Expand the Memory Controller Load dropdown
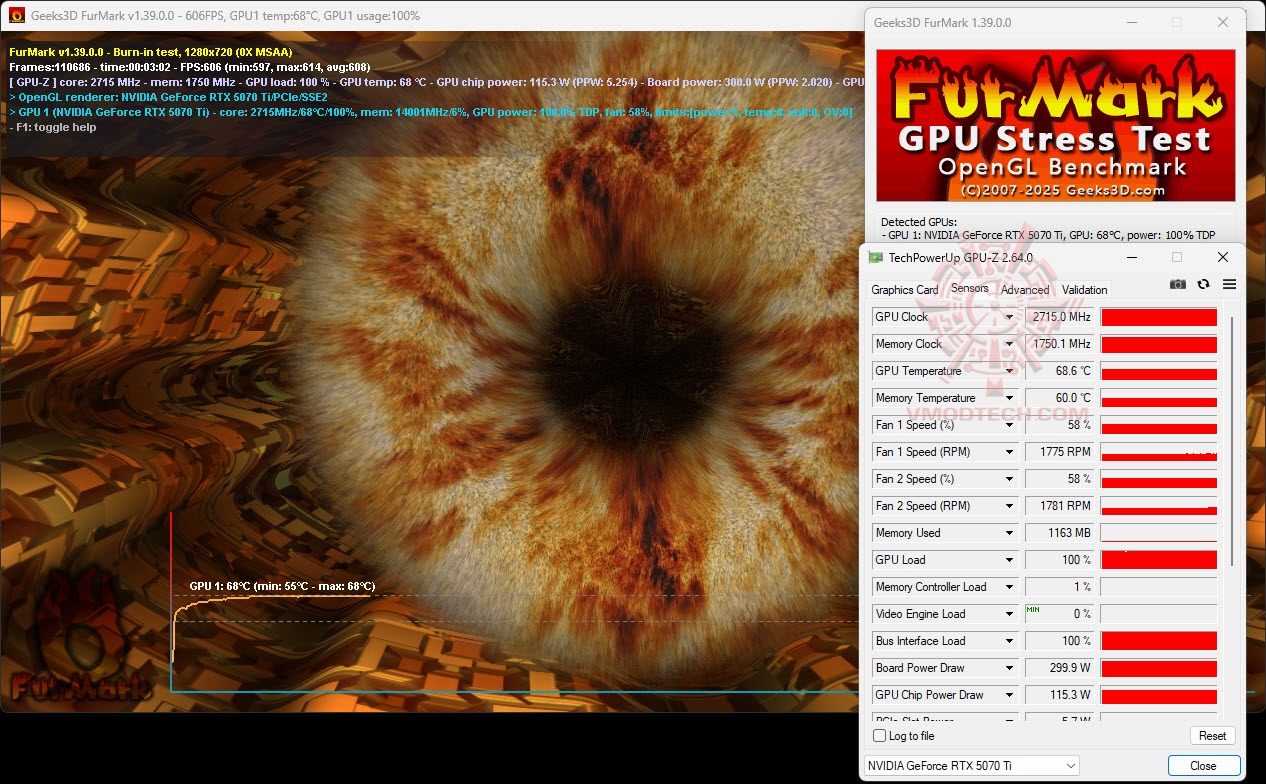The height and width of the screenshot is (784, 1266). (x=1010, y=587)
